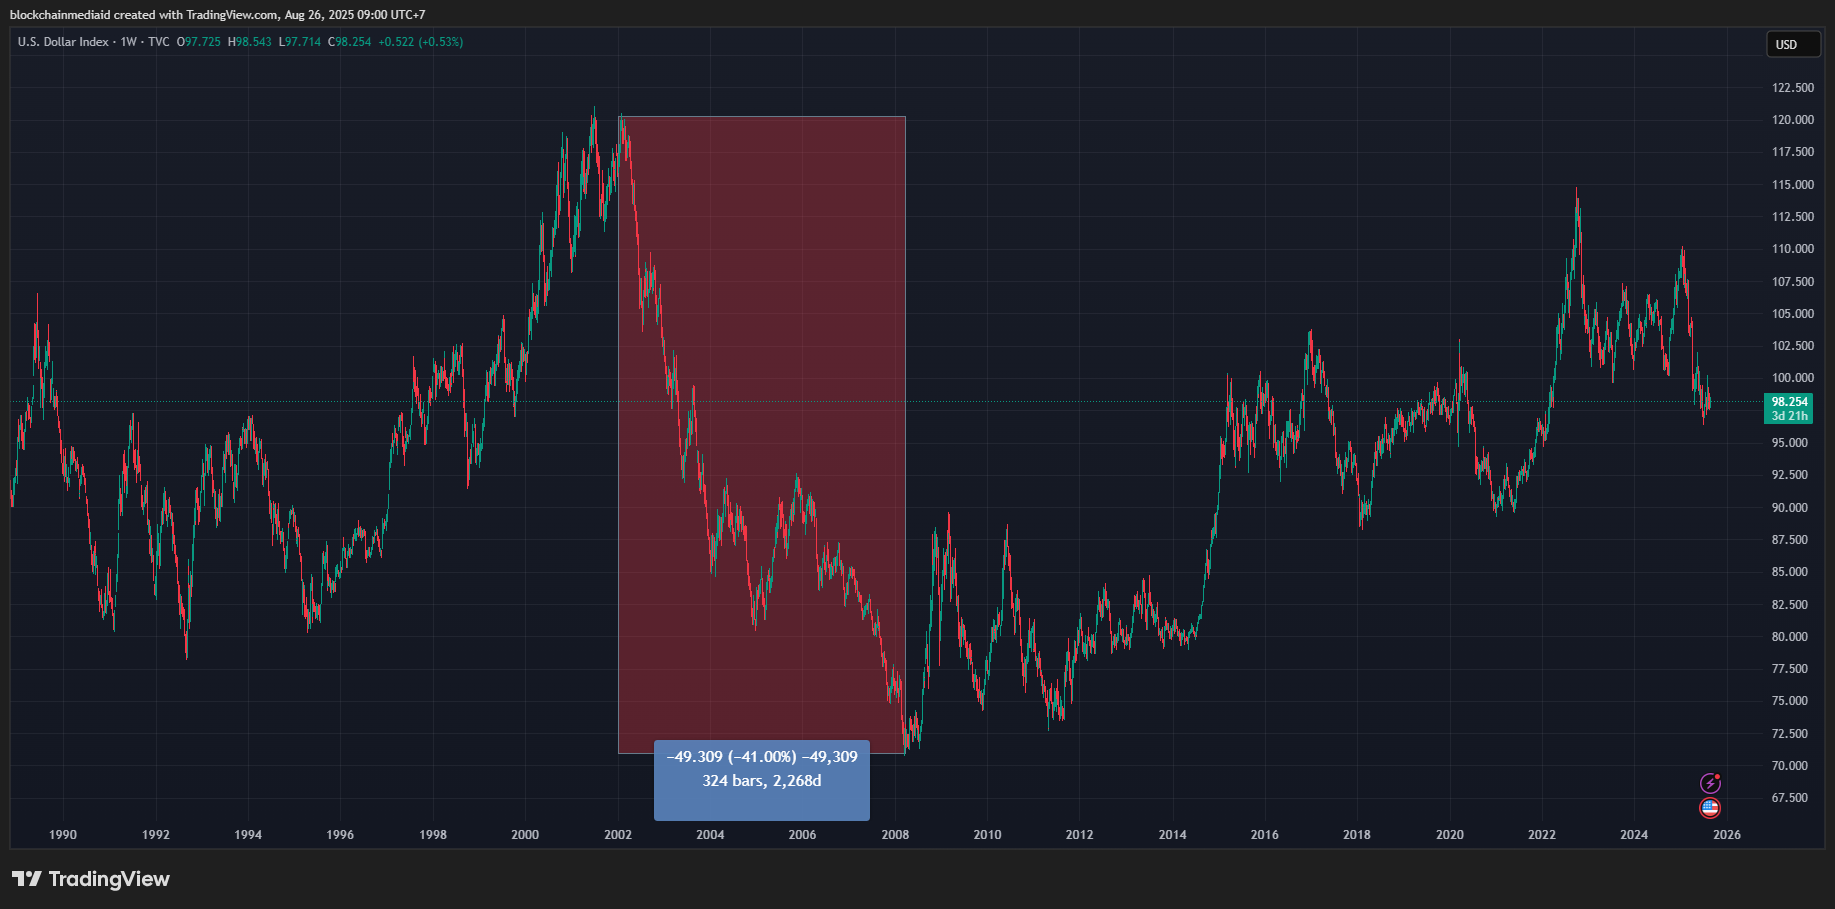The height and width of the screenshot is (909, 1835).
Task: Click the pink lightning event icon
Action: click(x=1710, y=783)
